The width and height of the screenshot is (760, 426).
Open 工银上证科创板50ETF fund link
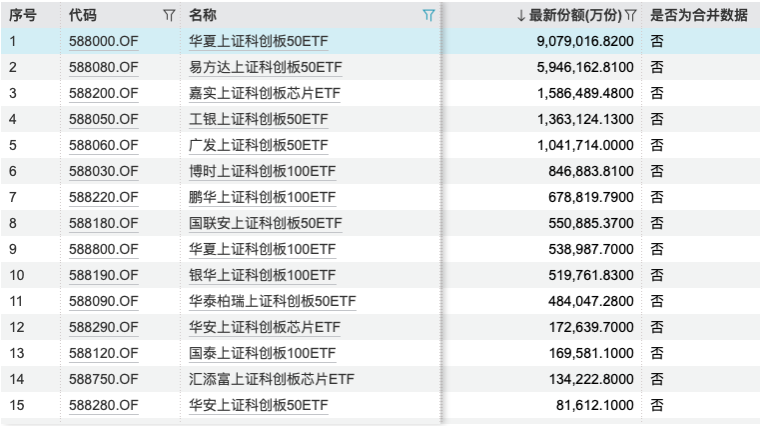[x=258, y=119]
